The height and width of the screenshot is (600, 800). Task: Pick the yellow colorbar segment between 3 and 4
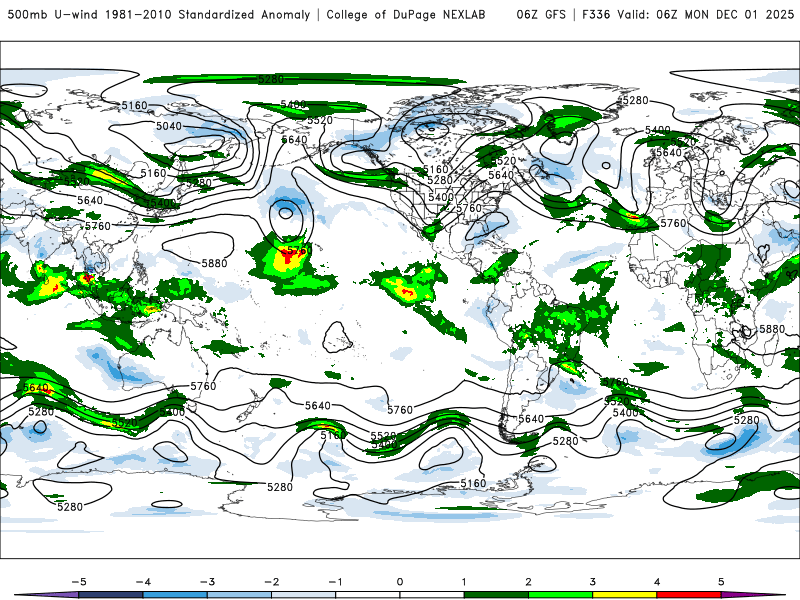625,595
